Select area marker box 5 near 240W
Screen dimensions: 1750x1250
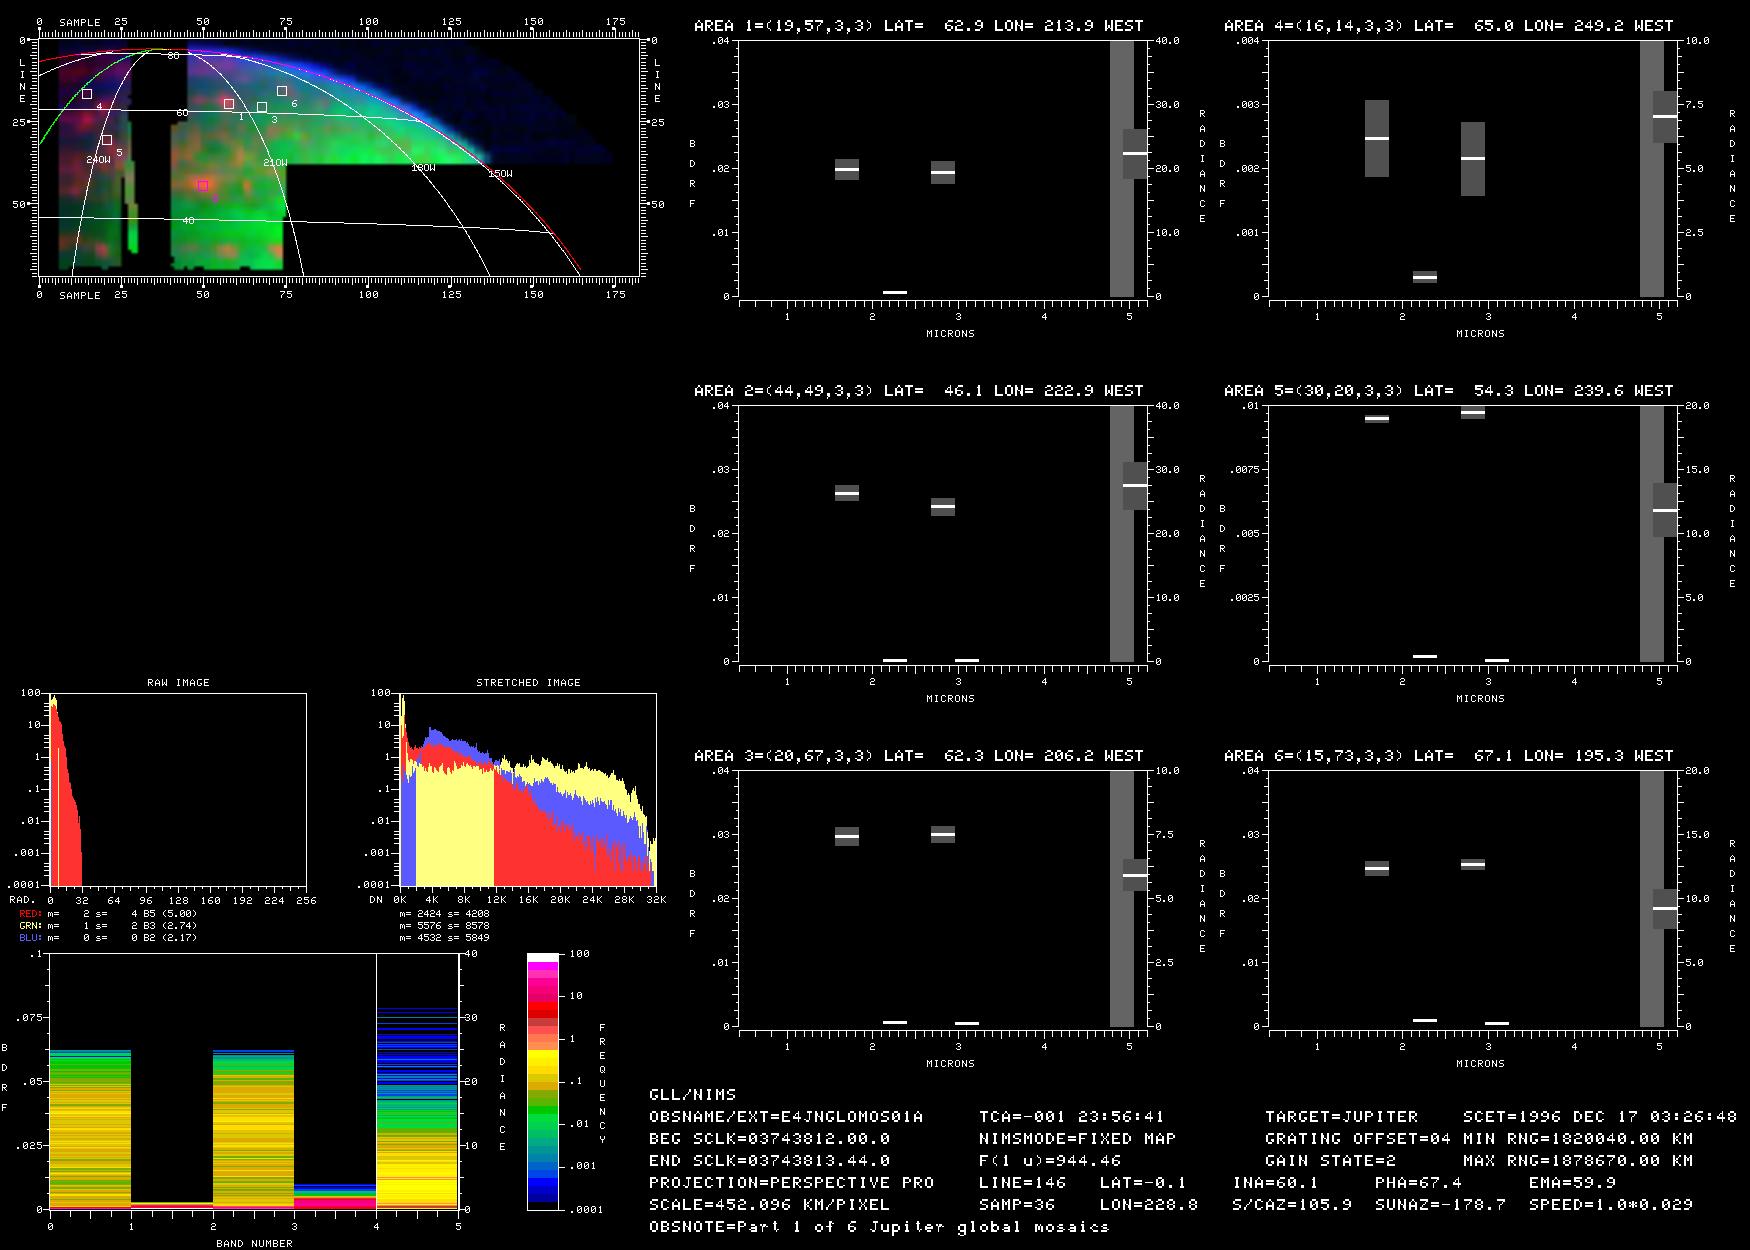(x=106, y=140)
